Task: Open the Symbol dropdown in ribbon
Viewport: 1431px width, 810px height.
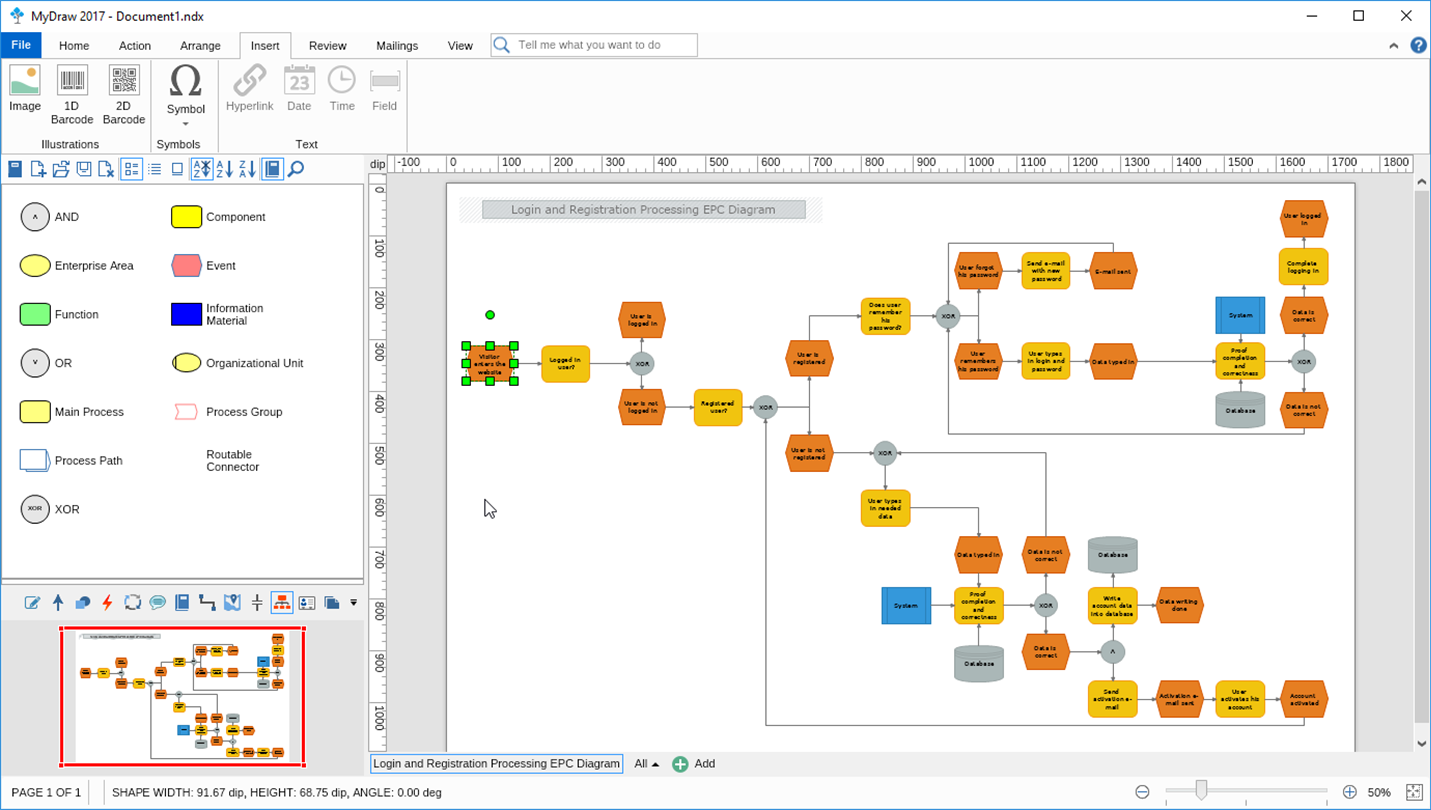Action: point(185,96)
